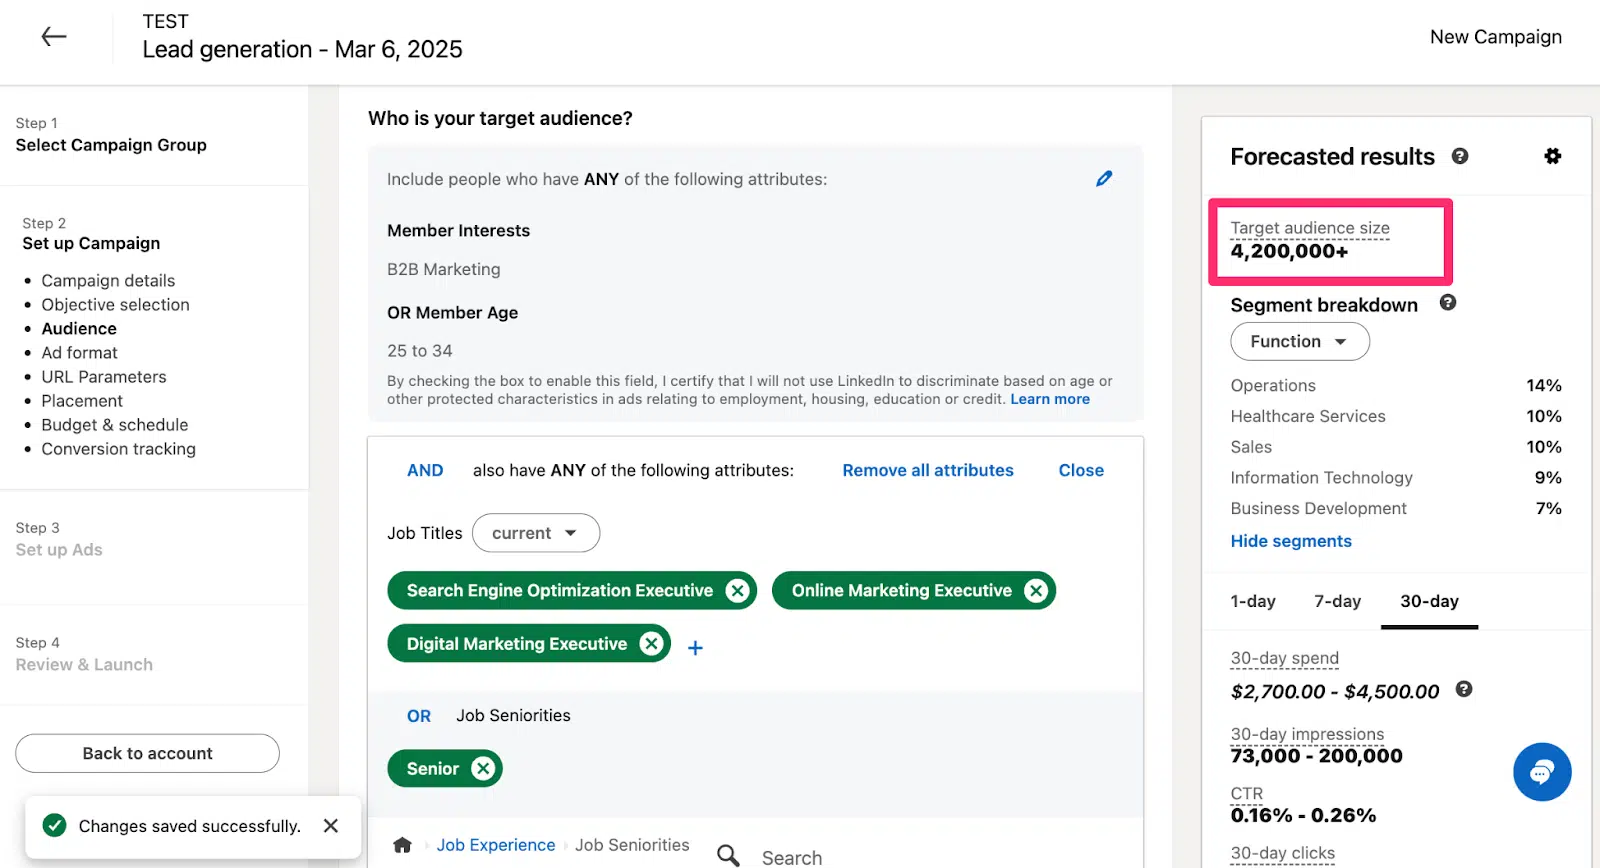Click Remove all attributes link
Image resolution: width=1600 pixels, height=868 pixels.
coord(928,471)
